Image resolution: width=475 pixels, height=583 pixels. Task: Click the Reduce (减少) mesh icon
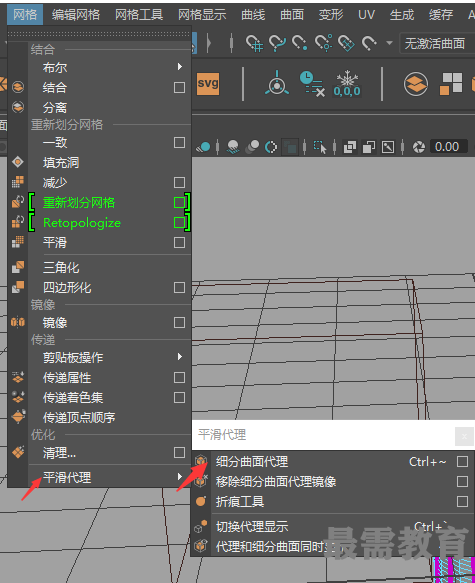(18, 182)
